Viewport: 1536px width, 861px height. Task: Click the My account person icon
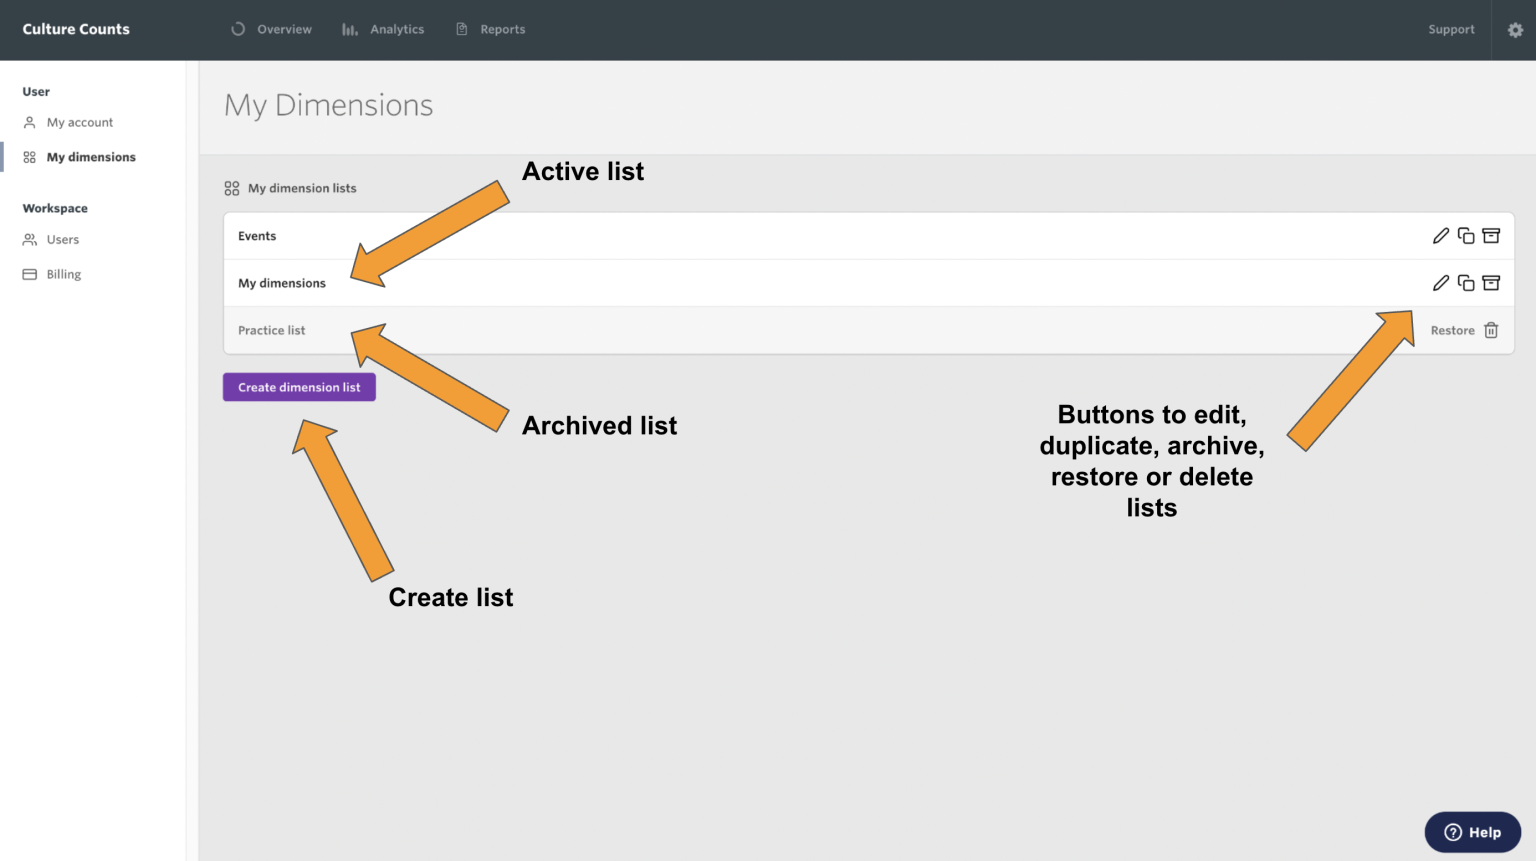pos(29,122)
